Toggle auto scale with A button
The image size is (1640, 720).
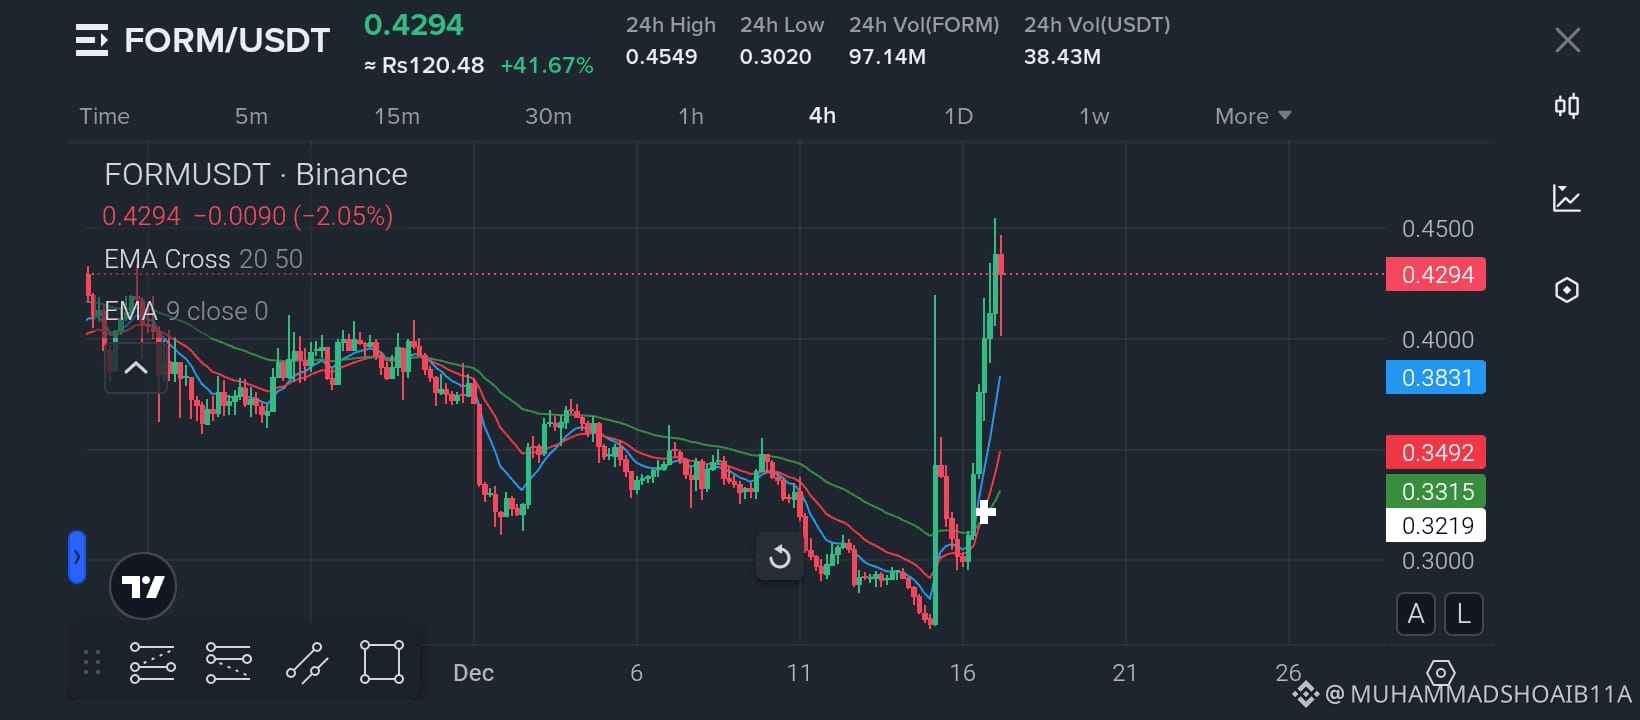click(1416, 614)
